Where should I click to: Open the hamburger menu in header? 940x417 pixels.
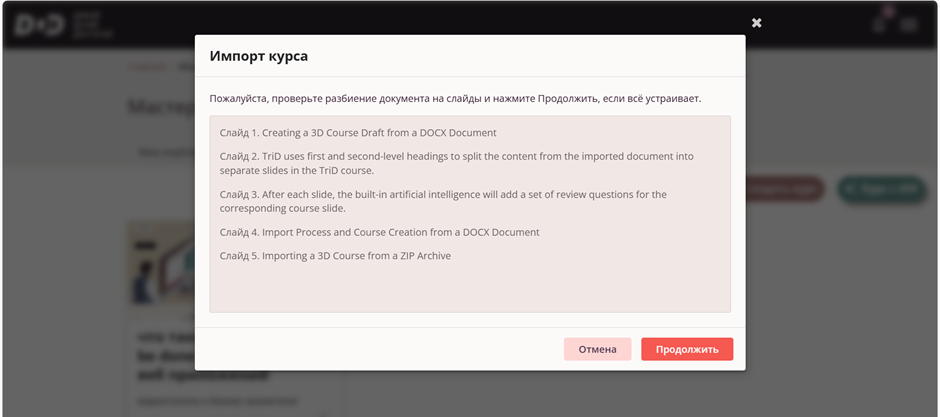910,25
